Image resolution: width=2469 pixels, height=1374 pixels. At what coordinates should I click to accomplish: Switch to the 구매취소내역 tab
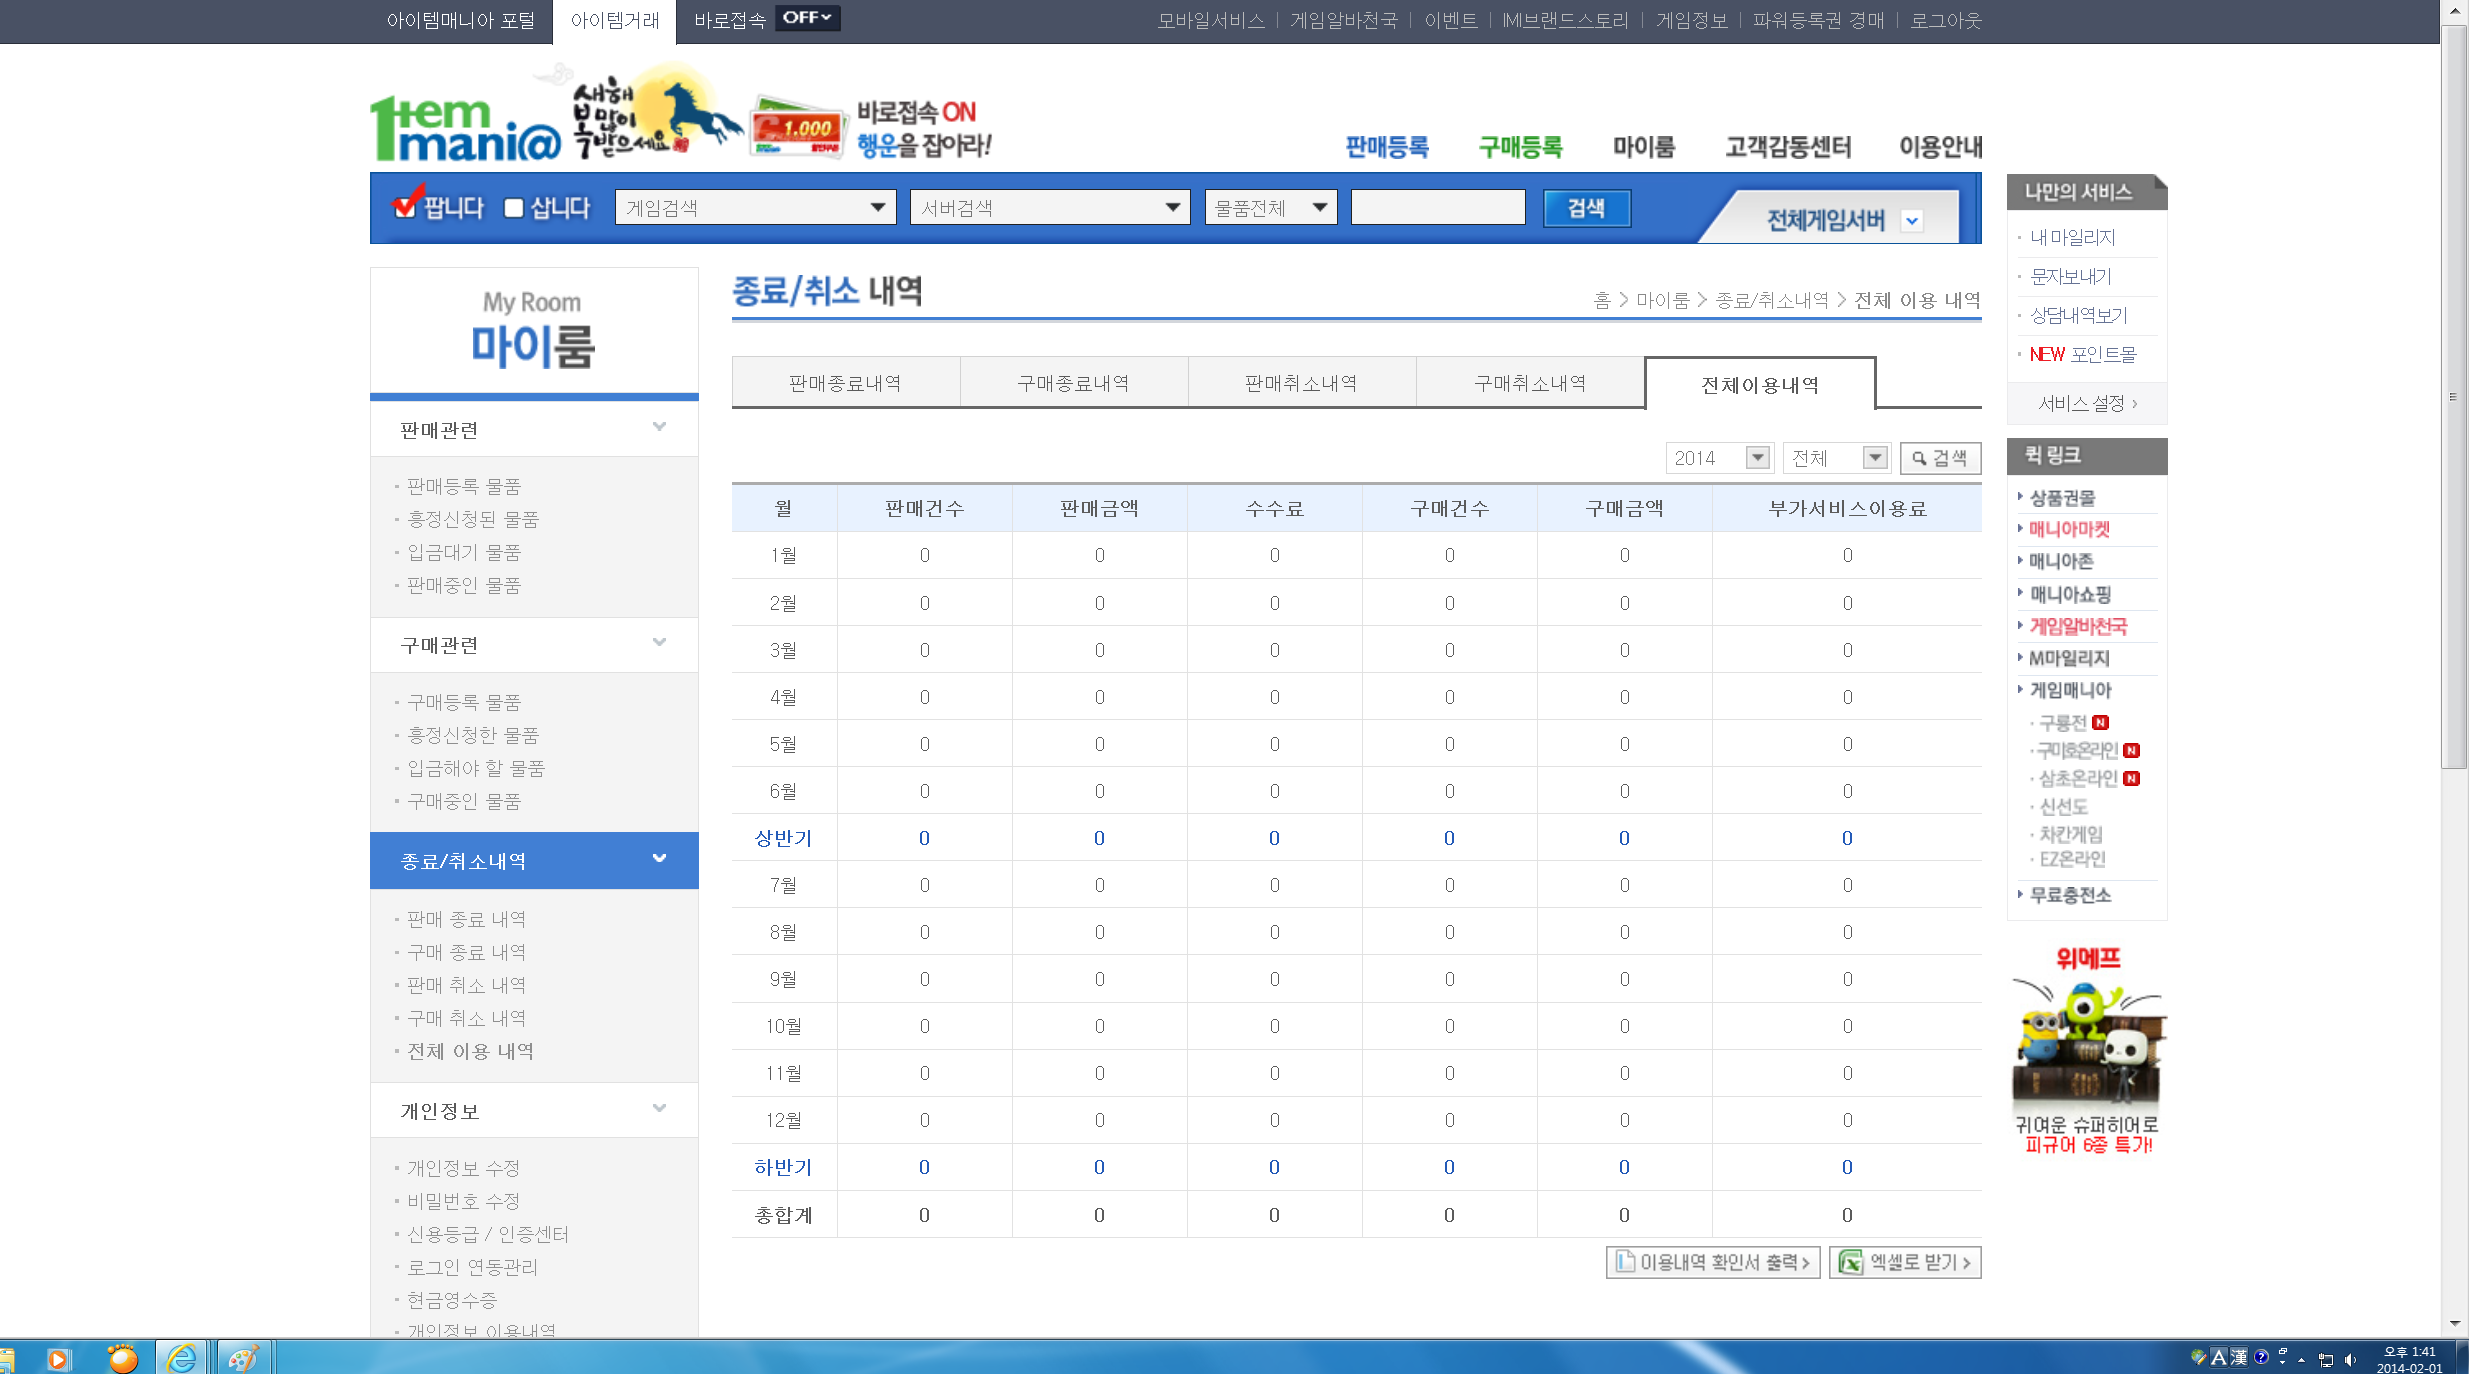pos(1529,383)
